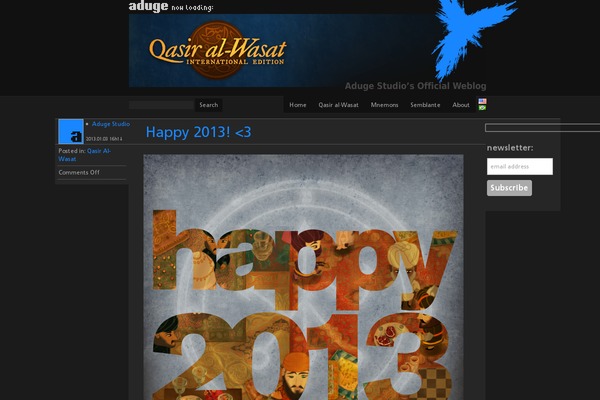Image resolution: width=600 pixels, height=400 pixels.
Task: Open the Qasir Al-Wasat category link
Action: click(85, 155)
